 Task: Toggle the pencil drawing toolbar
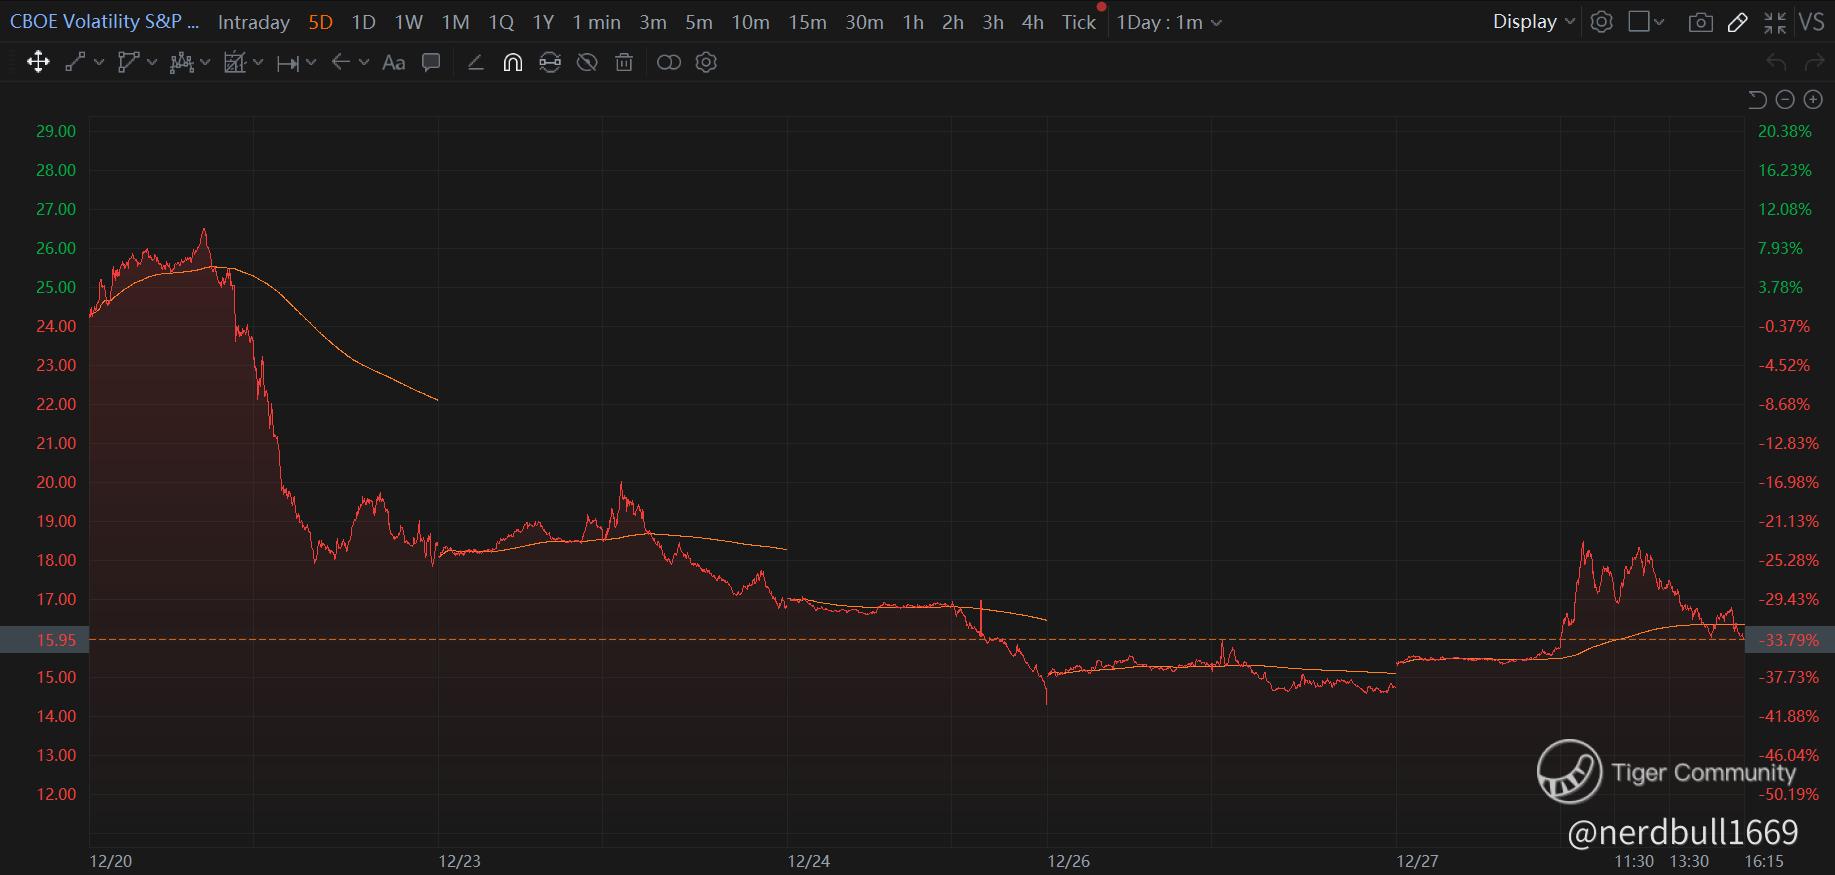click(1738, 22)
